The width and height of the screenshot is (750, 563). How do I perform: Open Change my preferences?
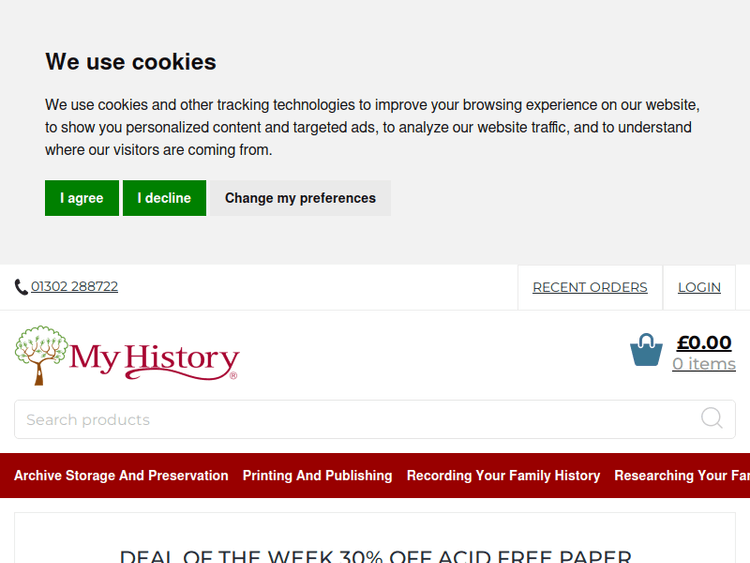coord(300,198)
